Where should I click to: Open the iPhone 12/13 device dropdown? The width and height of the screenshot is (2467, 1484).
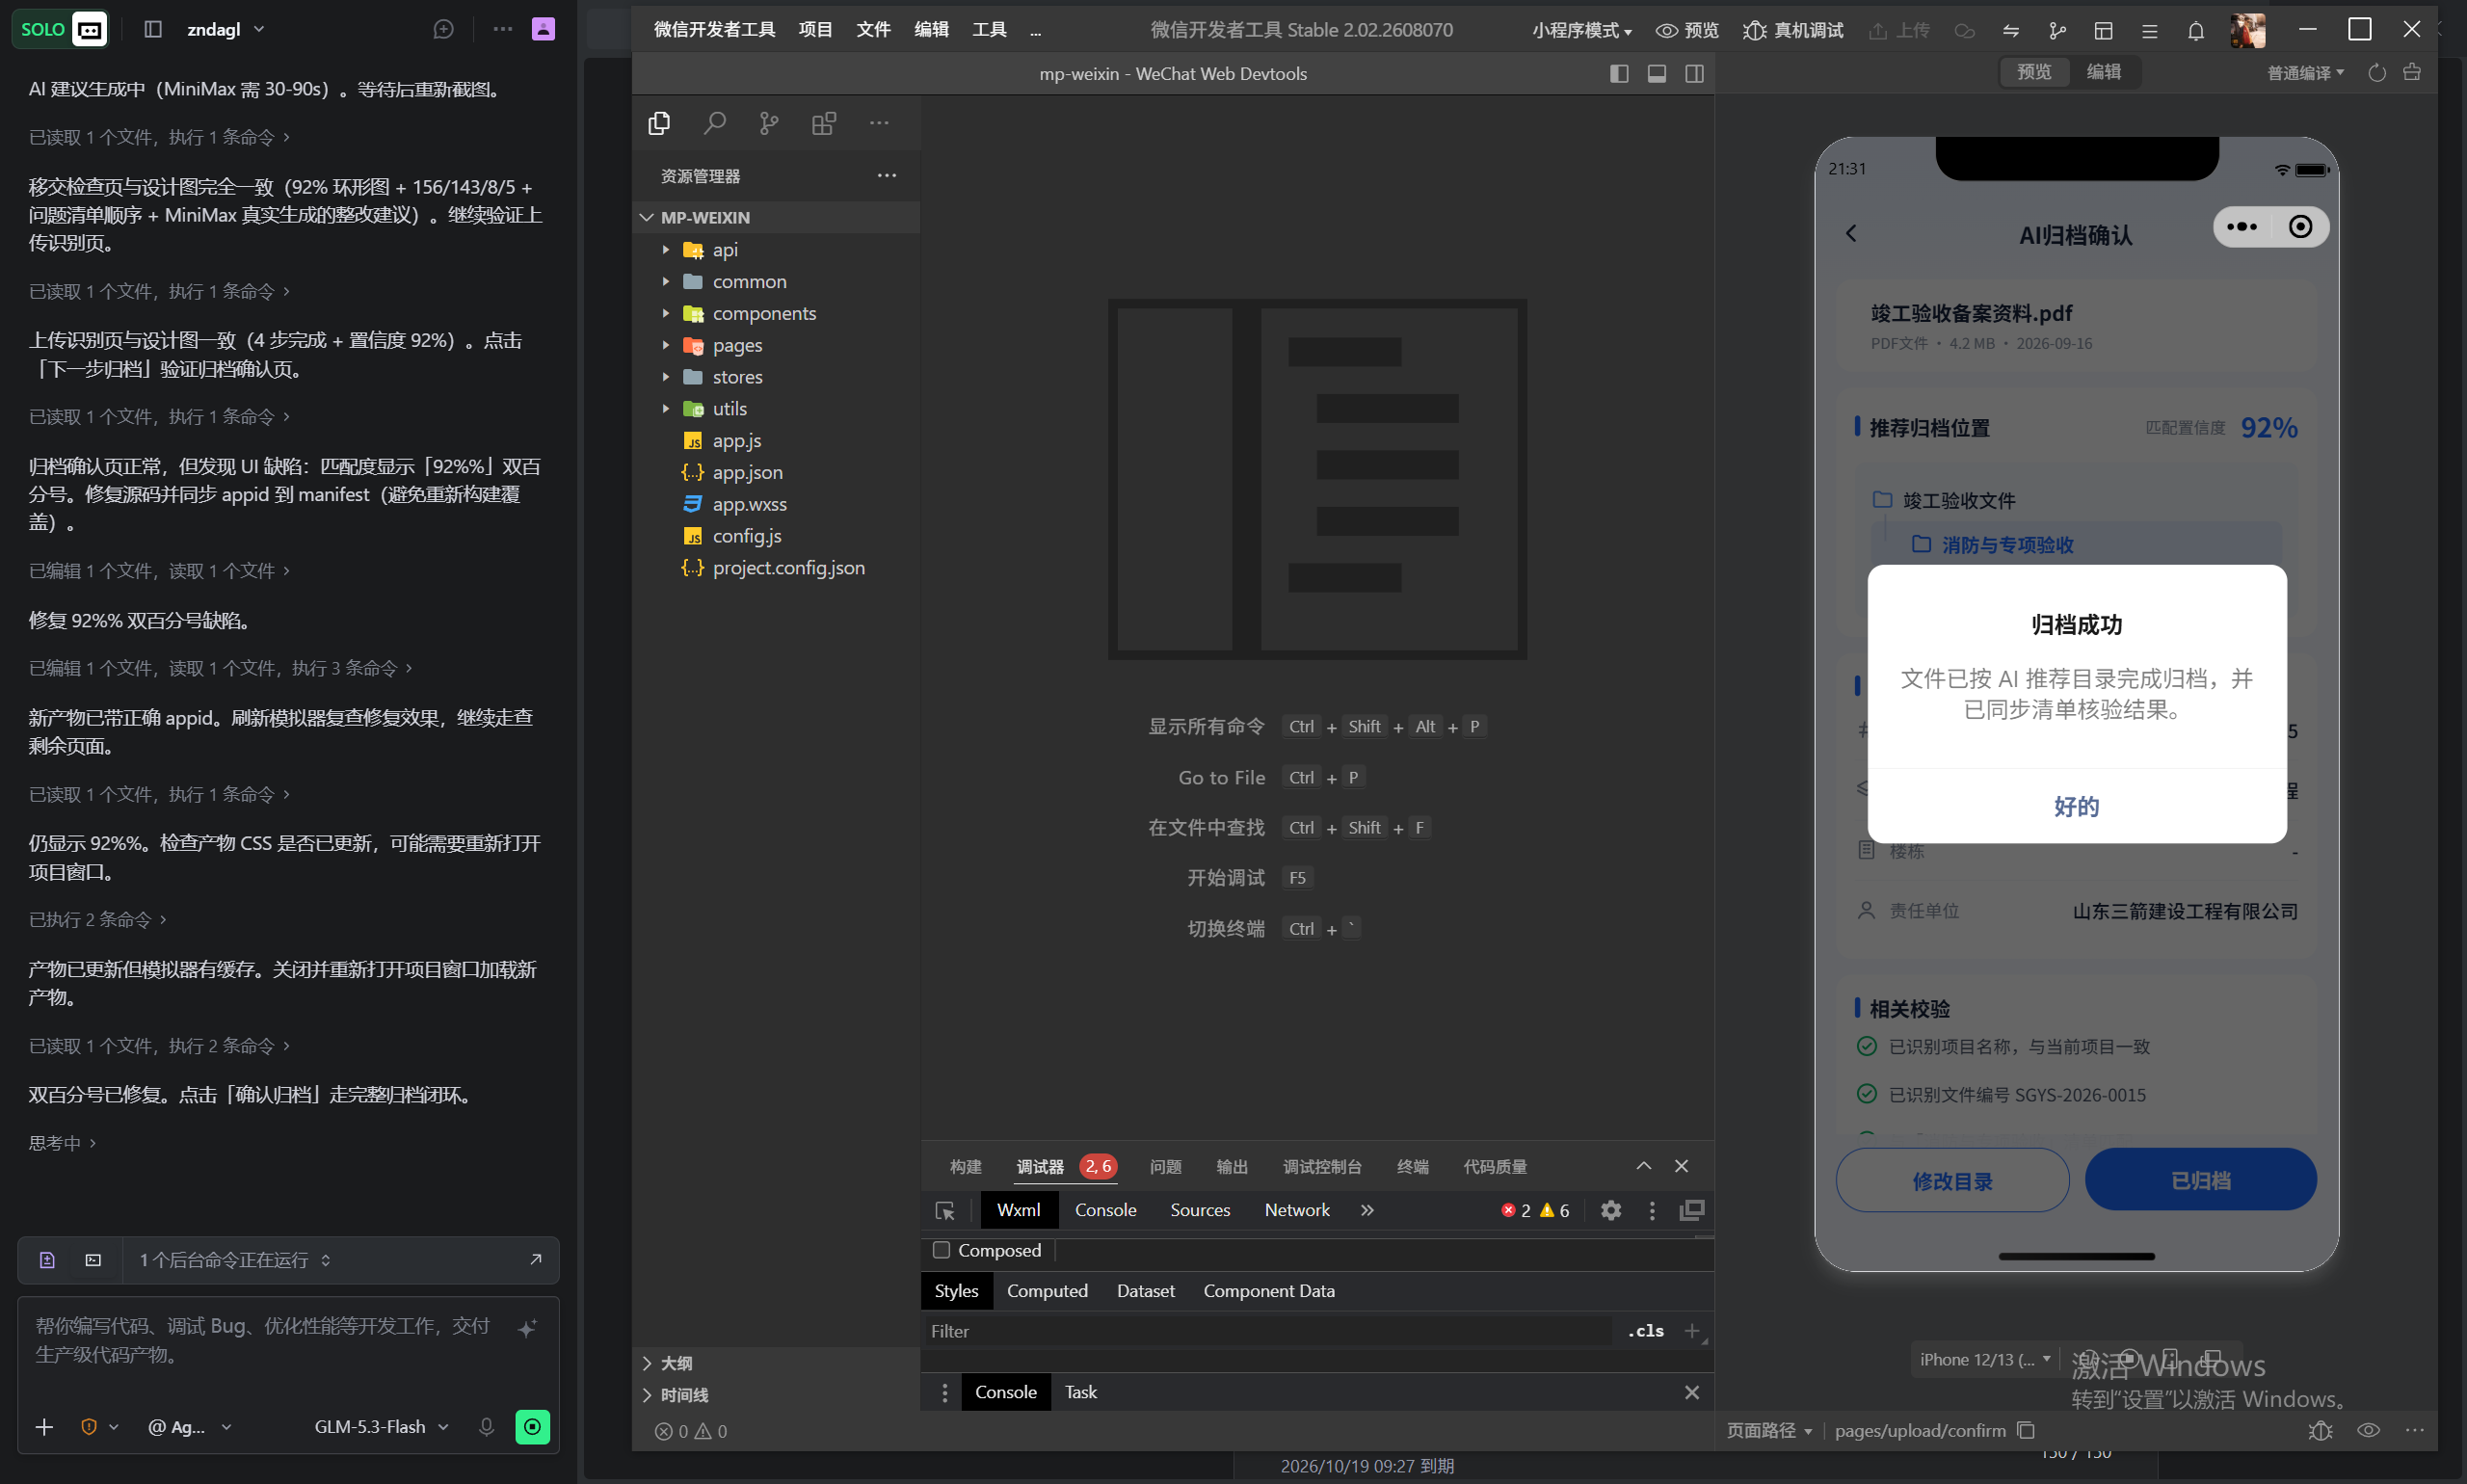coord(1984,1359)
